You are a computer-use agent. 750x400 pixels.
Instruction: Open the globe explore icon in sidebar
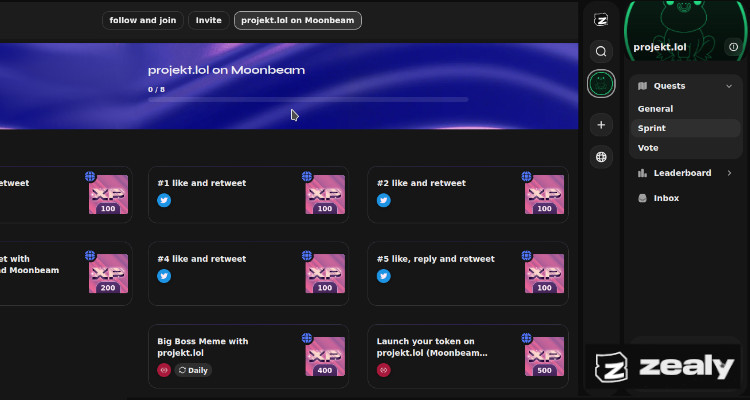[601, 157]
